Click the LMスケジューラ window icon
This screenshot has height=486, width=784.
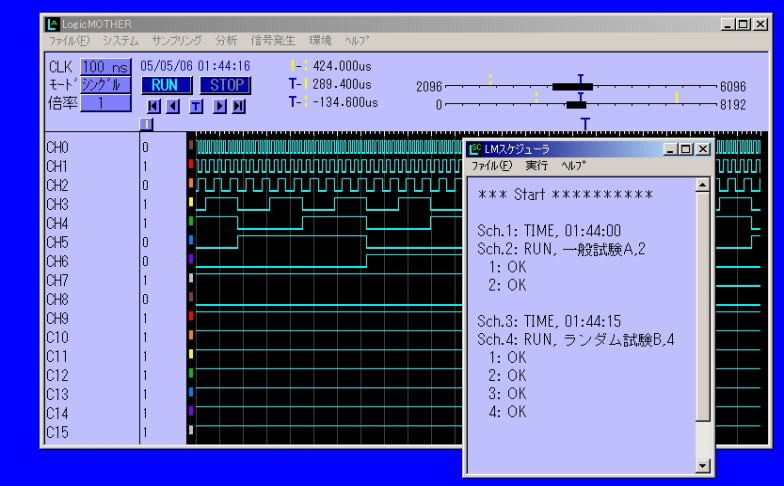click(x=475, y=148)
